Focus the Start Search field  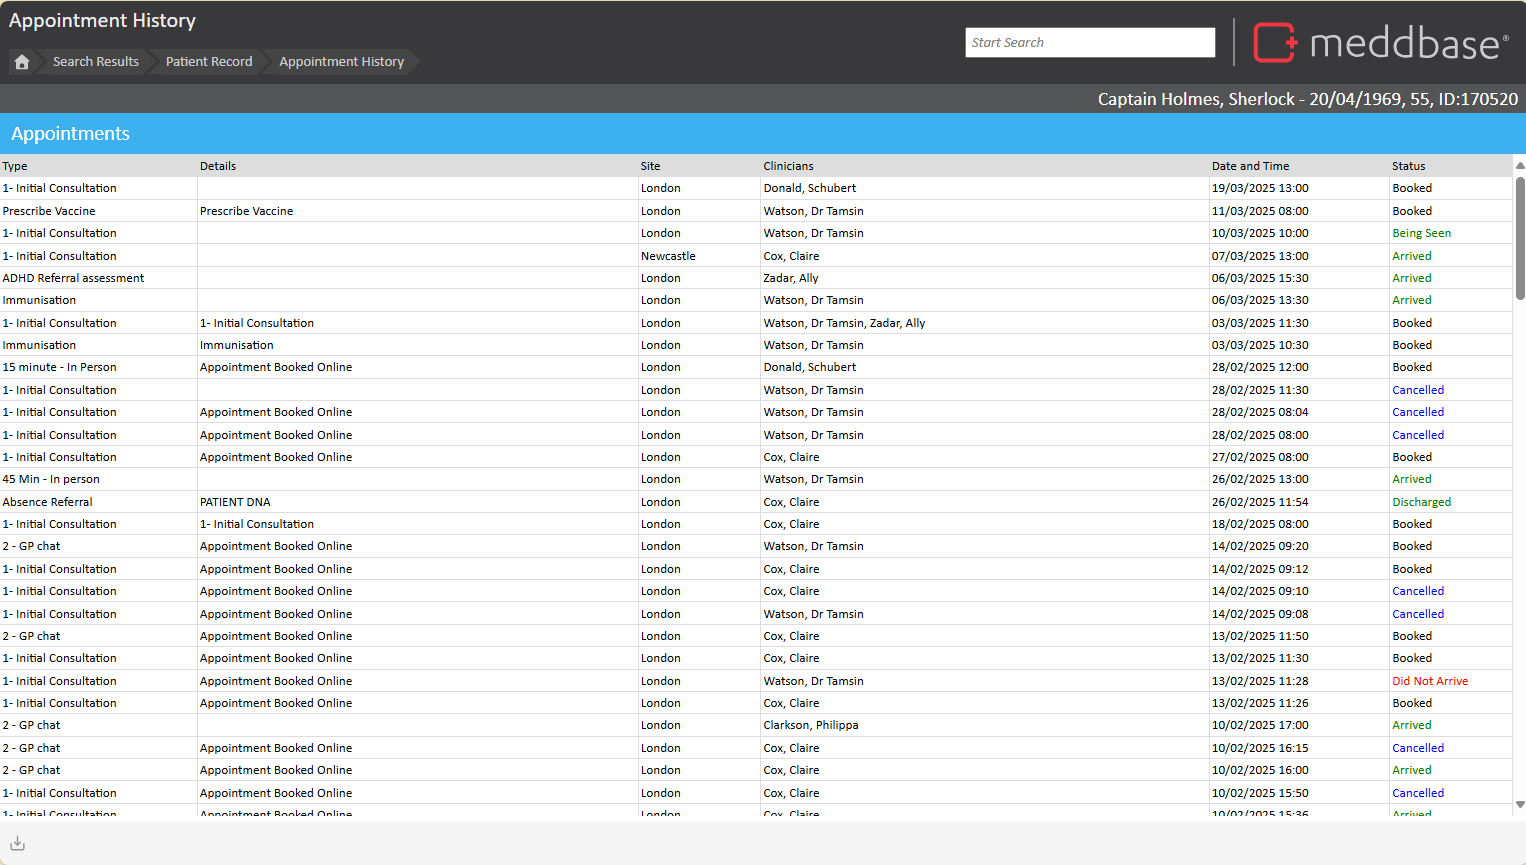click(1089, 43)
